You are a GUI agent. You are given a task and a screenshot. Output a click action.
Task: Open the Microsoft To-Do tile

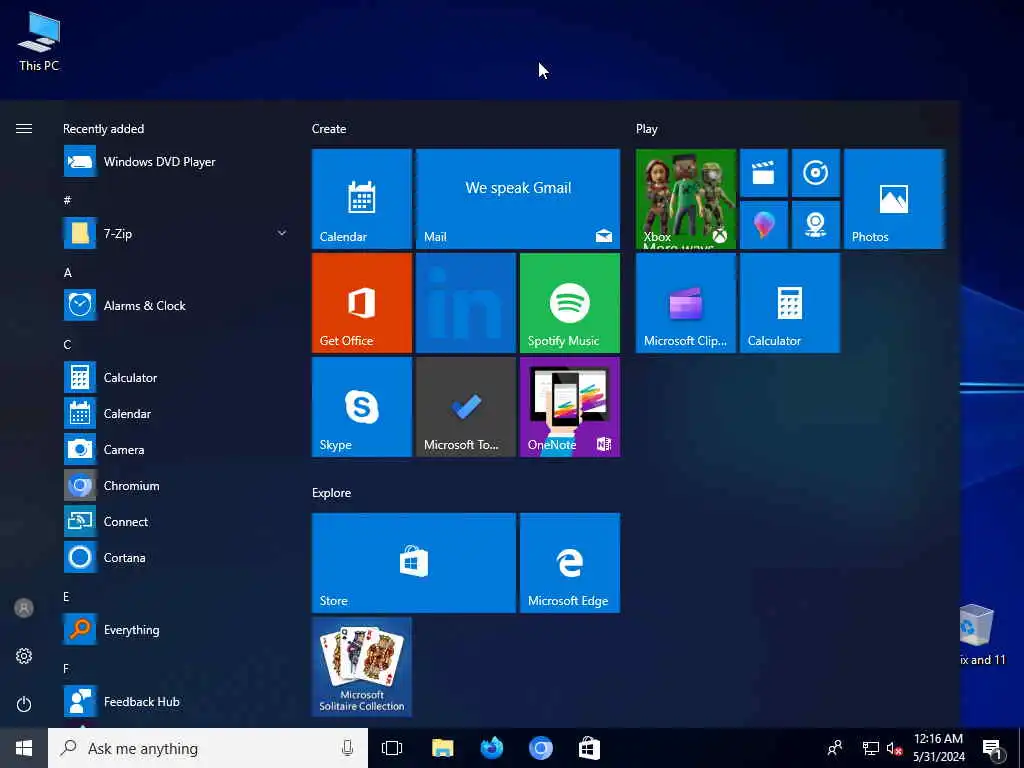pos(466,407)
